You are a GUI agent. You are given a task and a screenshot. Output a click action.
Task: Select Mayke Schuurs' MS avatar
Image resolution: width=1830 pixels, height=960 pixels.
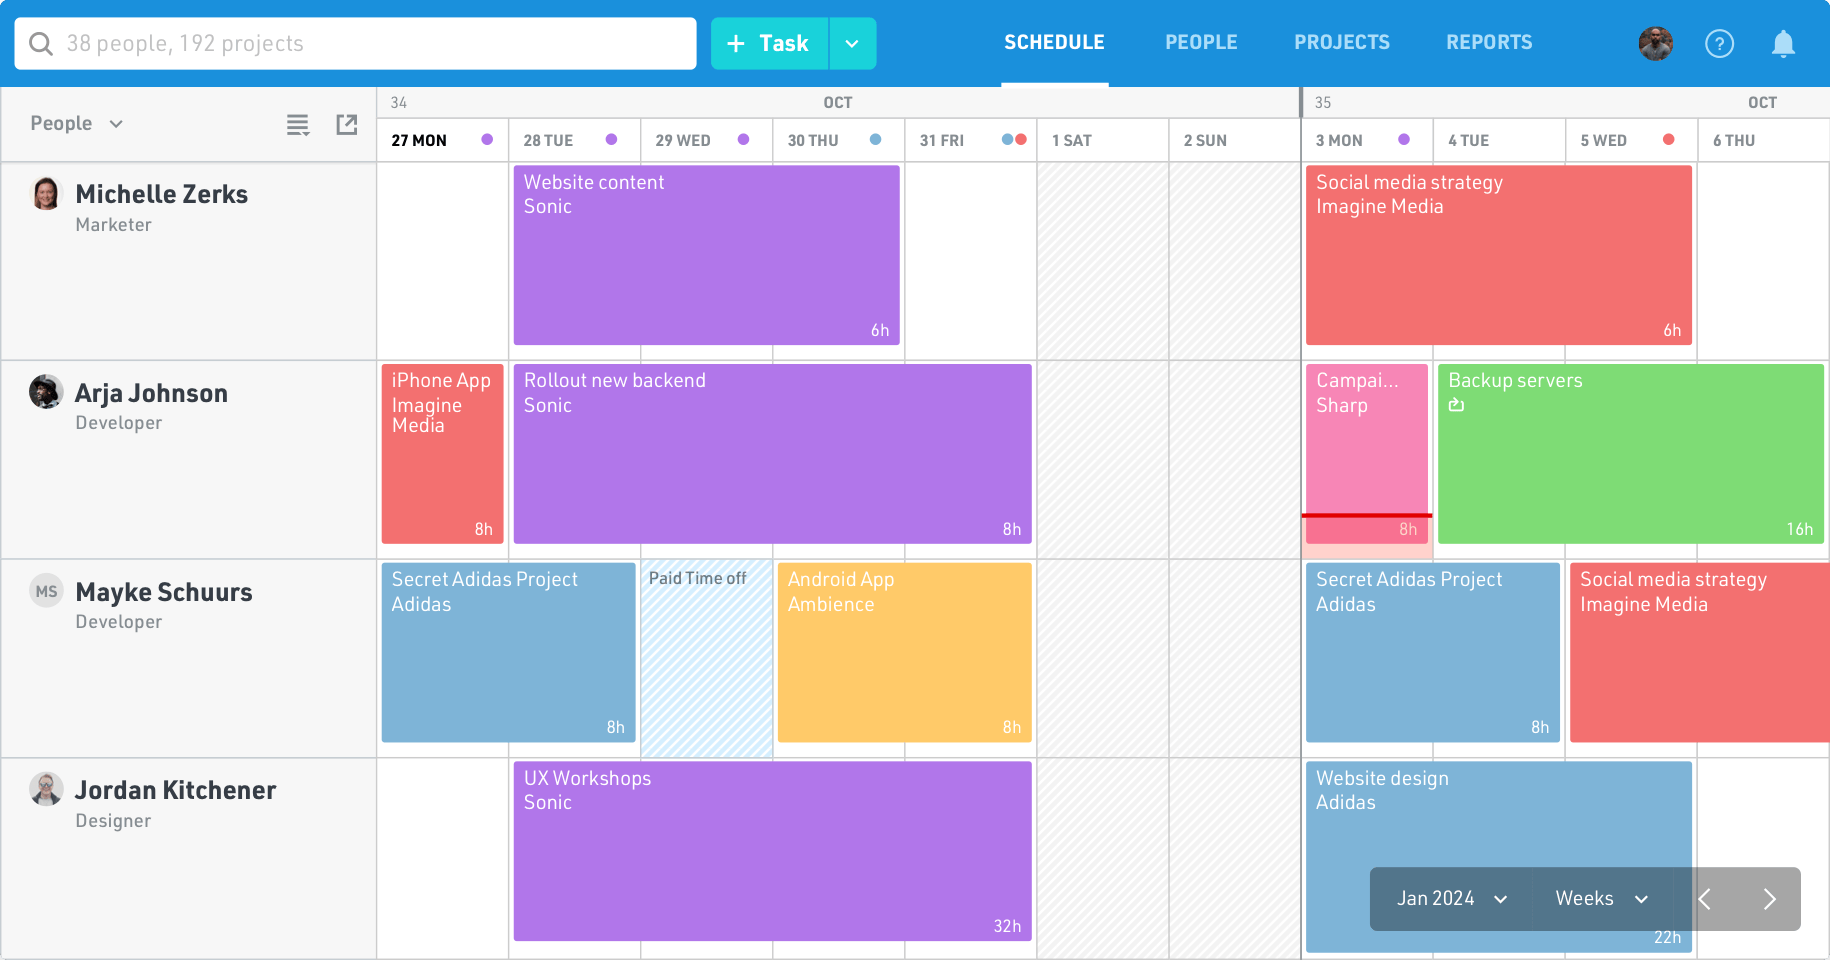[46, 591]
